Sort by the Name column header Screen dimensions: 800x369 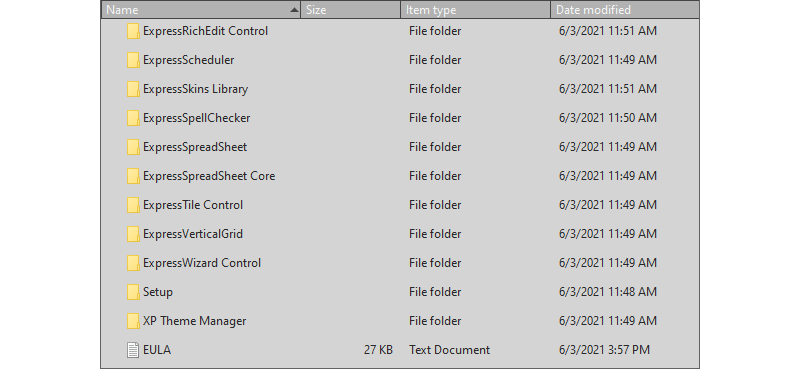click(201, 10)
